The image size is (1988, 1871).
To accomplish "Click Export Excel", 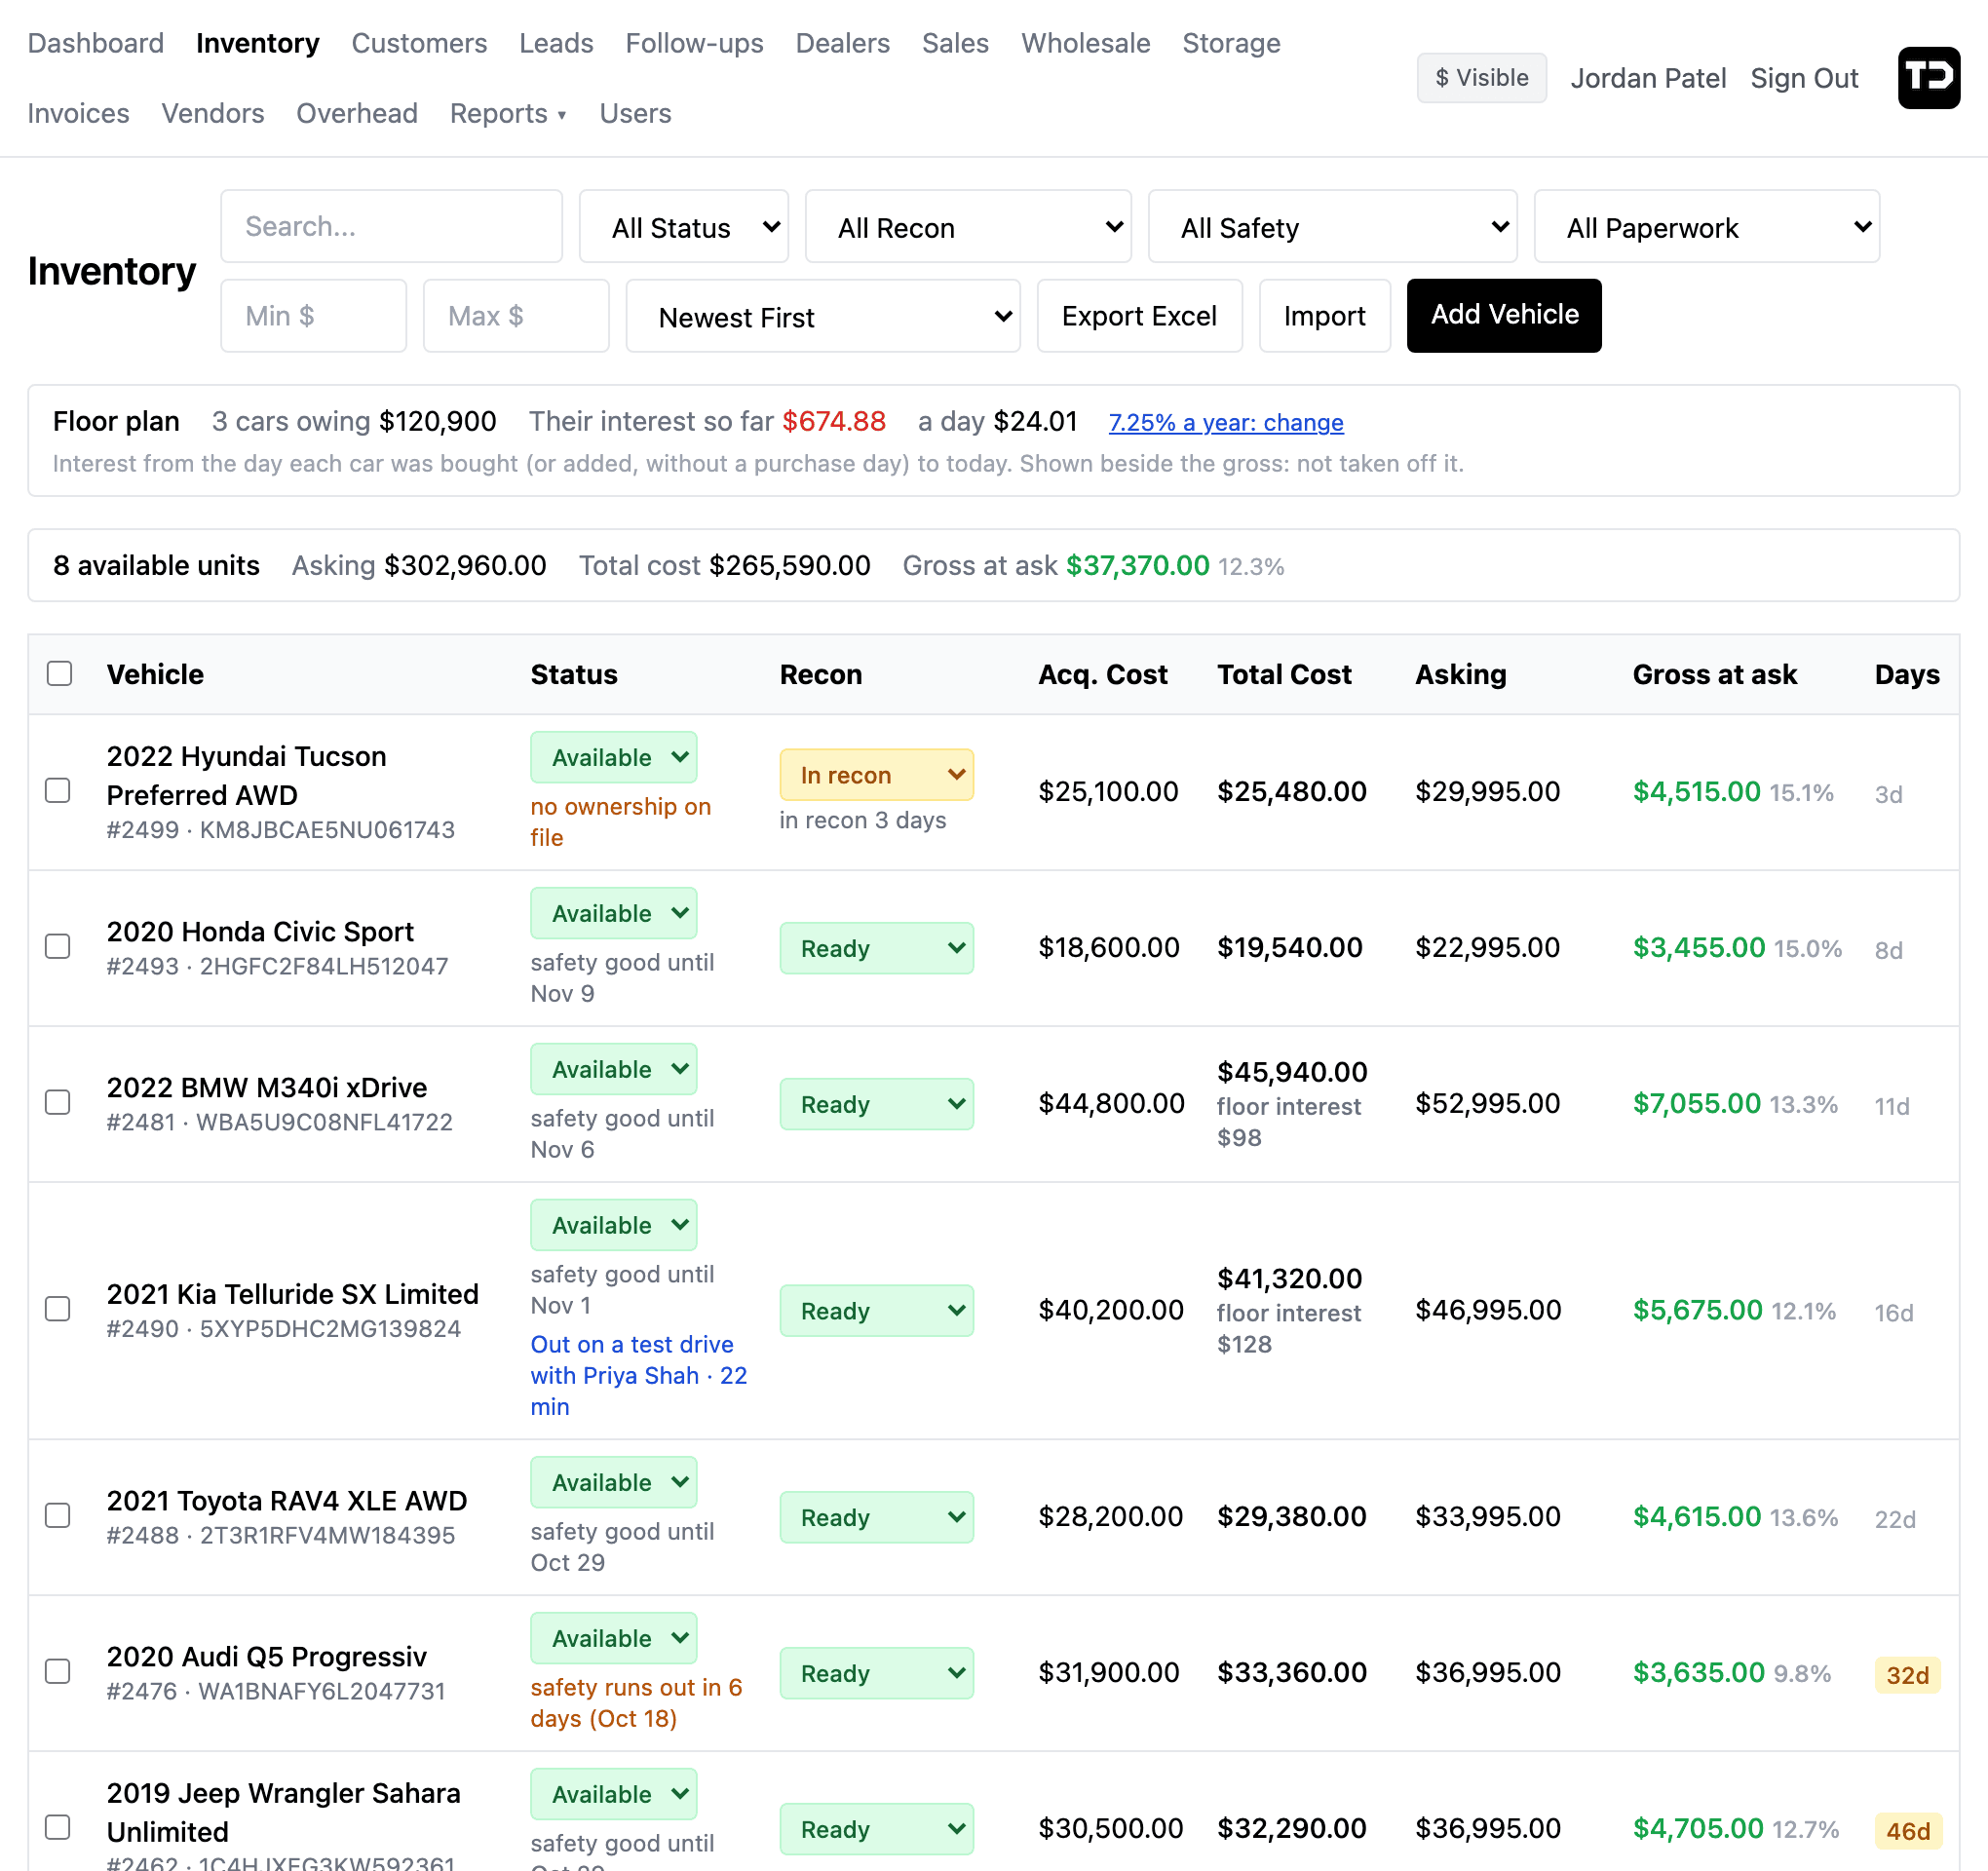I will [1139, 316].
